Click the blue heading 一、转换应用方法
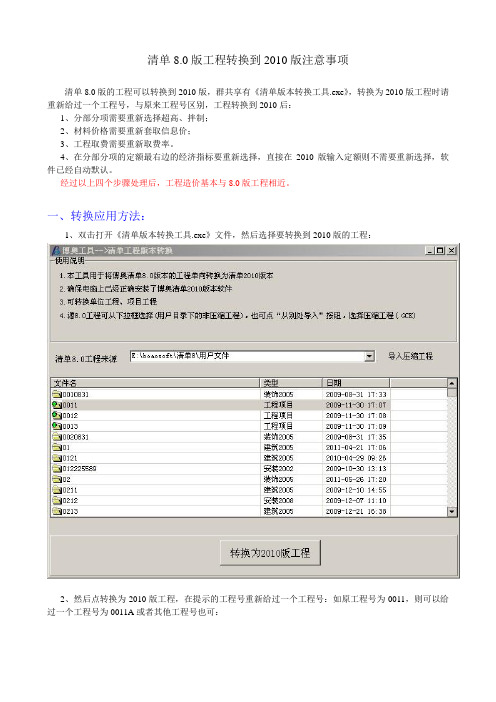Screen dimensions: 496x702 tap(96, 216)
